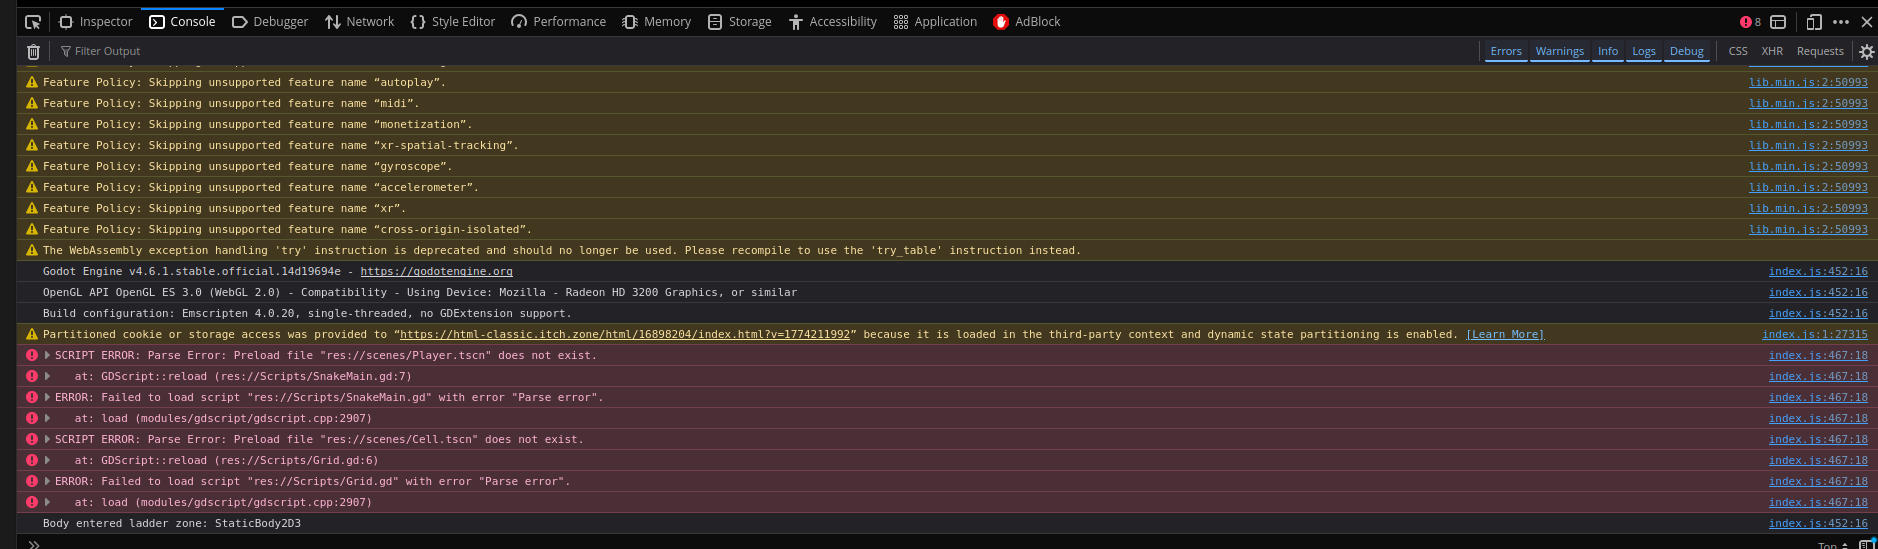Clear console output with trash icon
Viewport: 1878px width, 549px height.
33,52
